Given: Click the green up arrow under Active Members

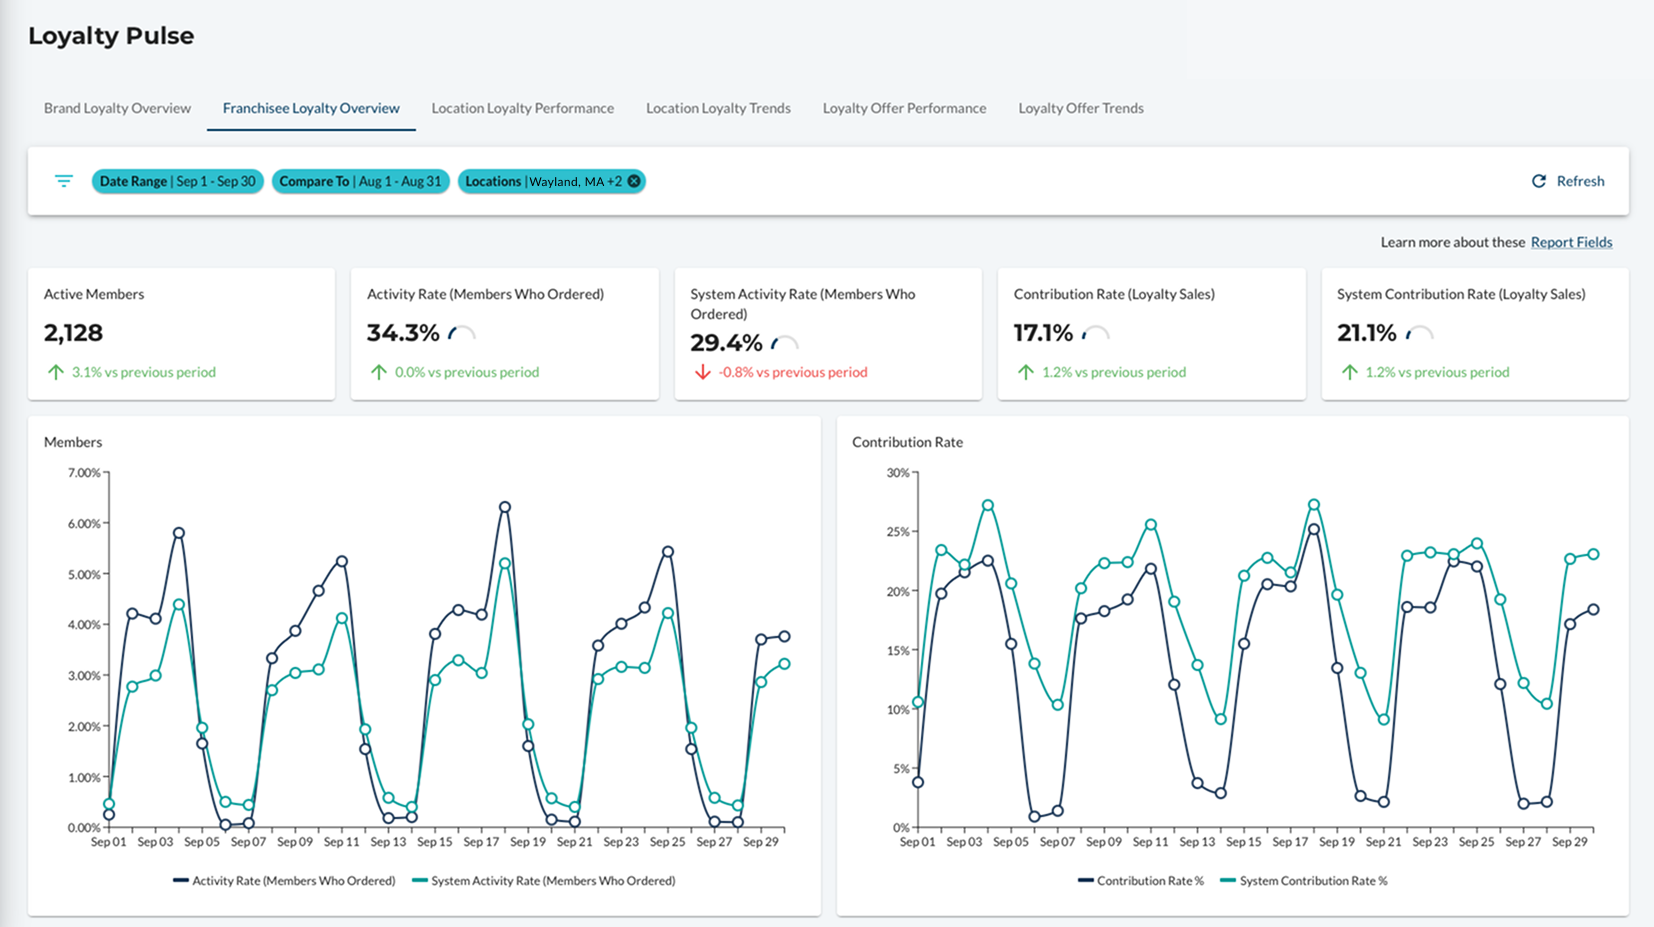Looking at the screenshot, I should [x=56, y=372].
